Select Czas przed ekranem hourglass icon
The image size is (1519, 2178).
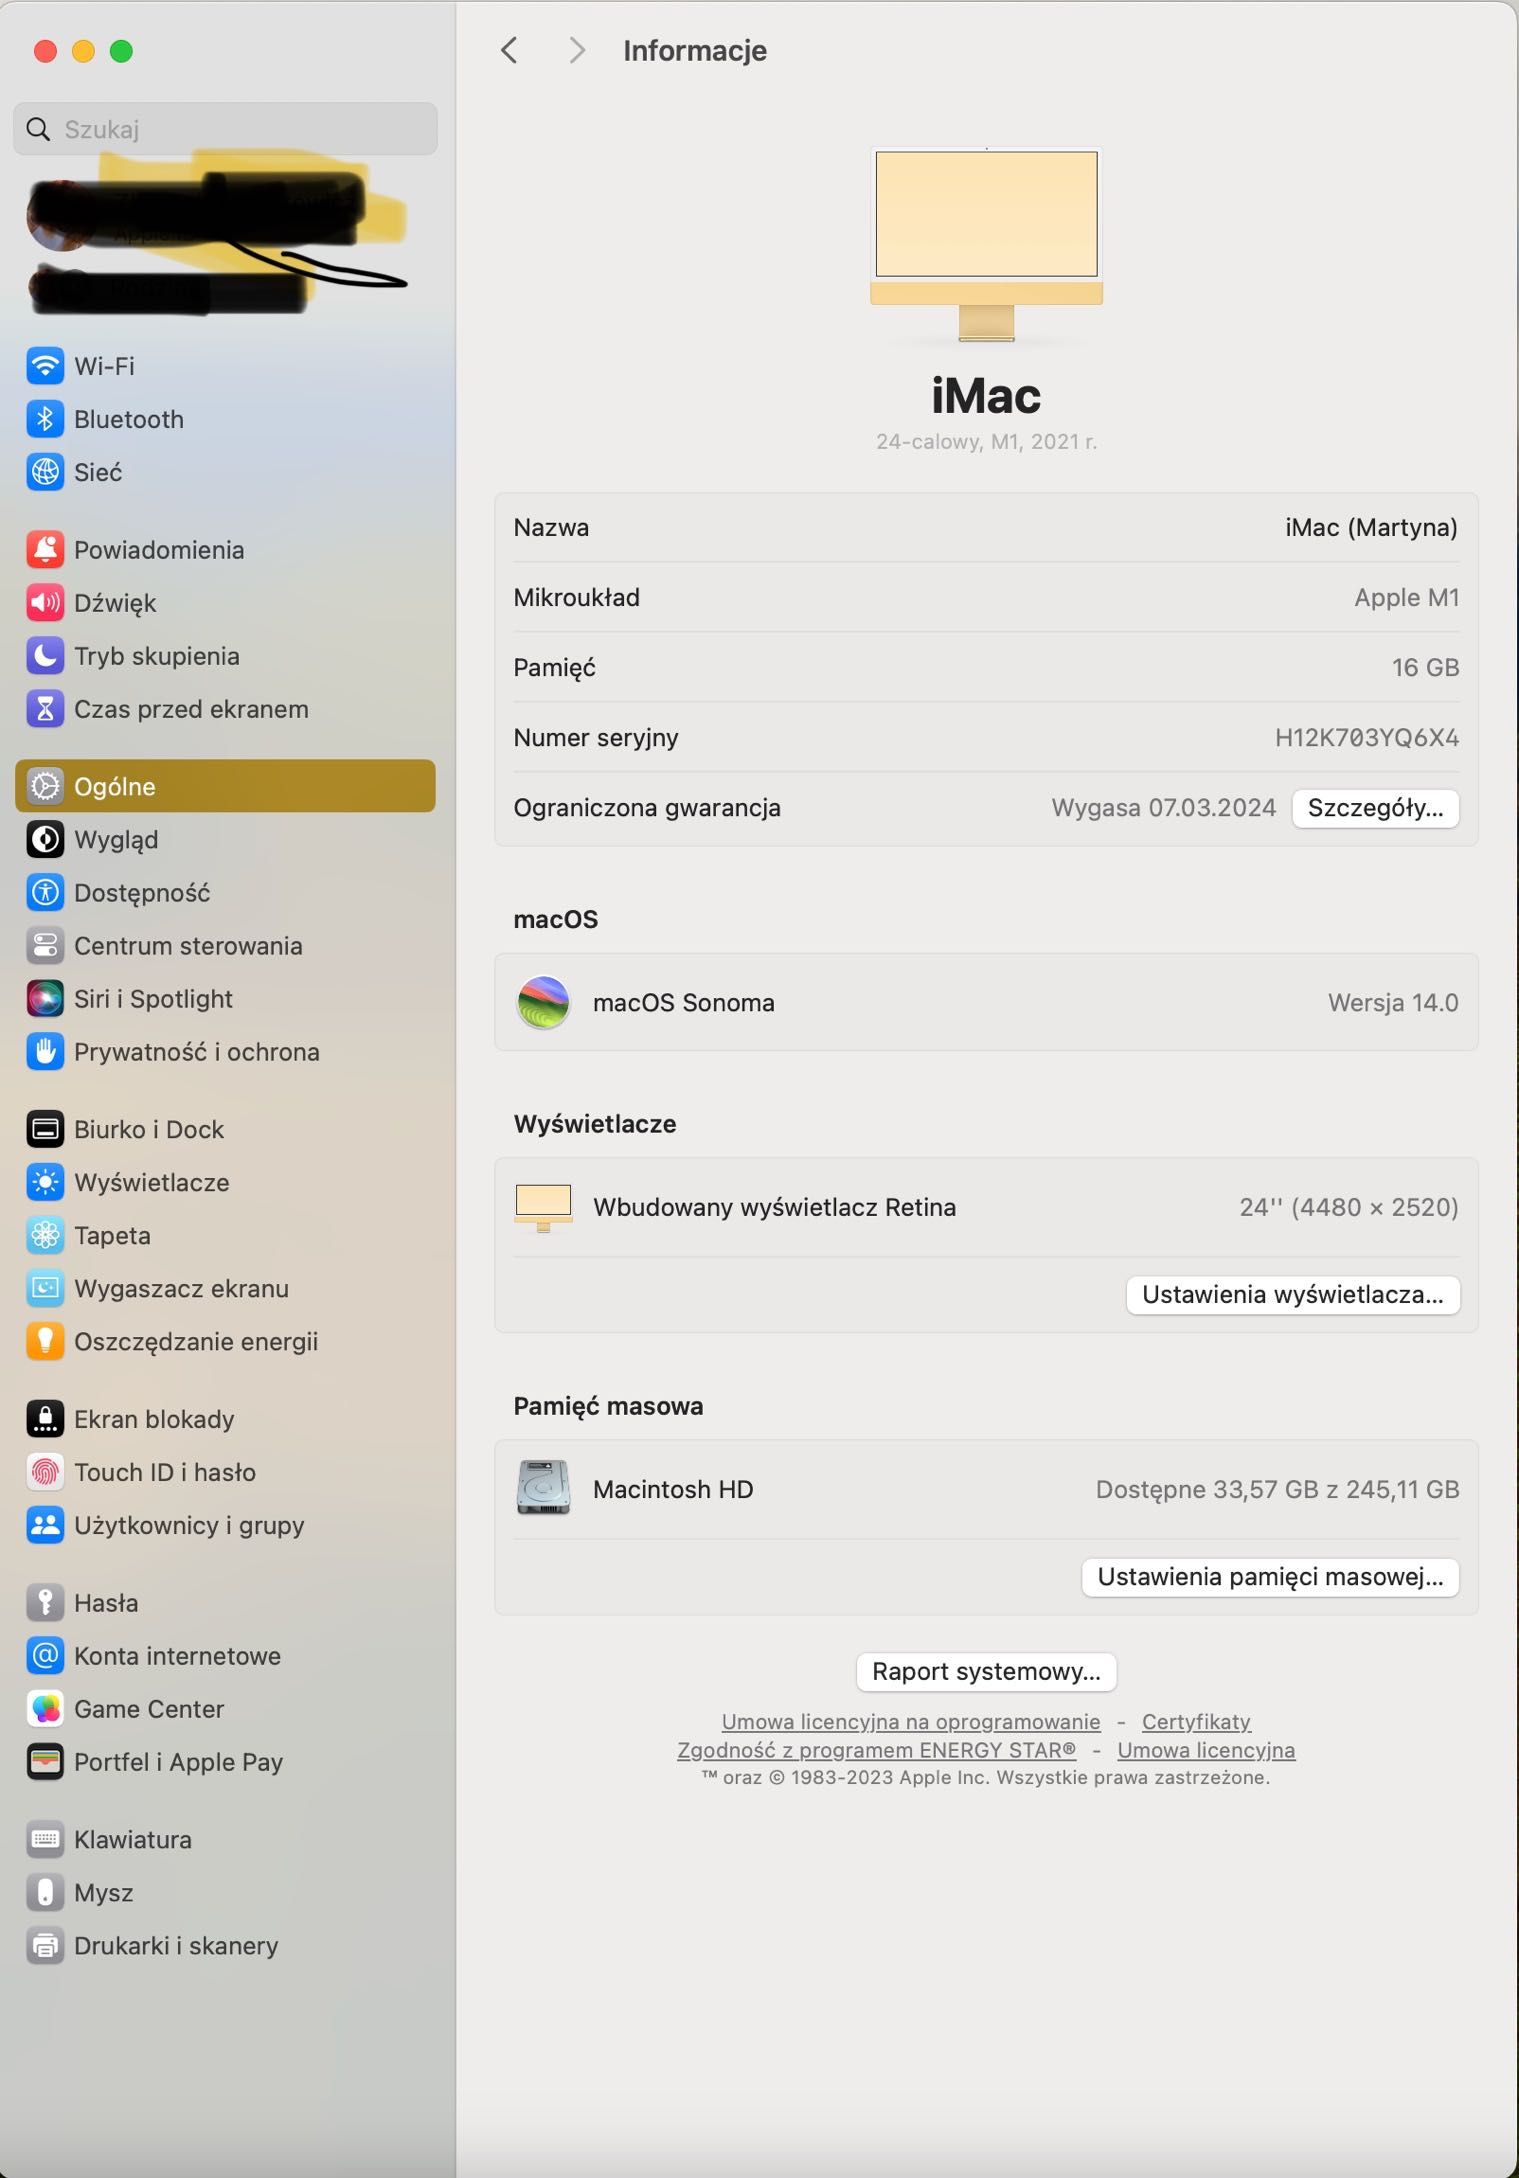point(45,709)
